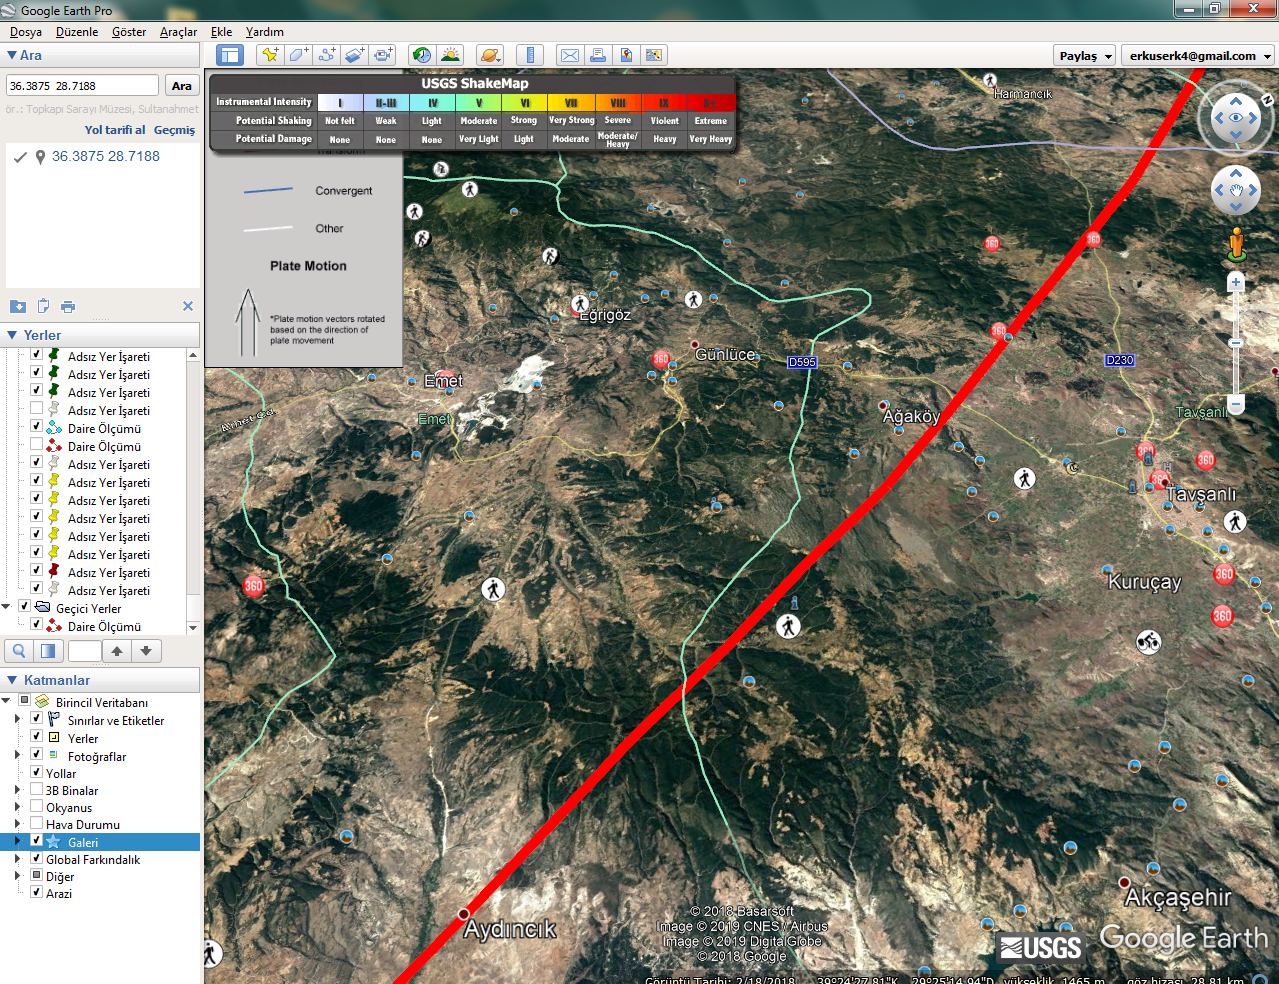
Task: Save the current image
Action: click(x=626, y=55)
